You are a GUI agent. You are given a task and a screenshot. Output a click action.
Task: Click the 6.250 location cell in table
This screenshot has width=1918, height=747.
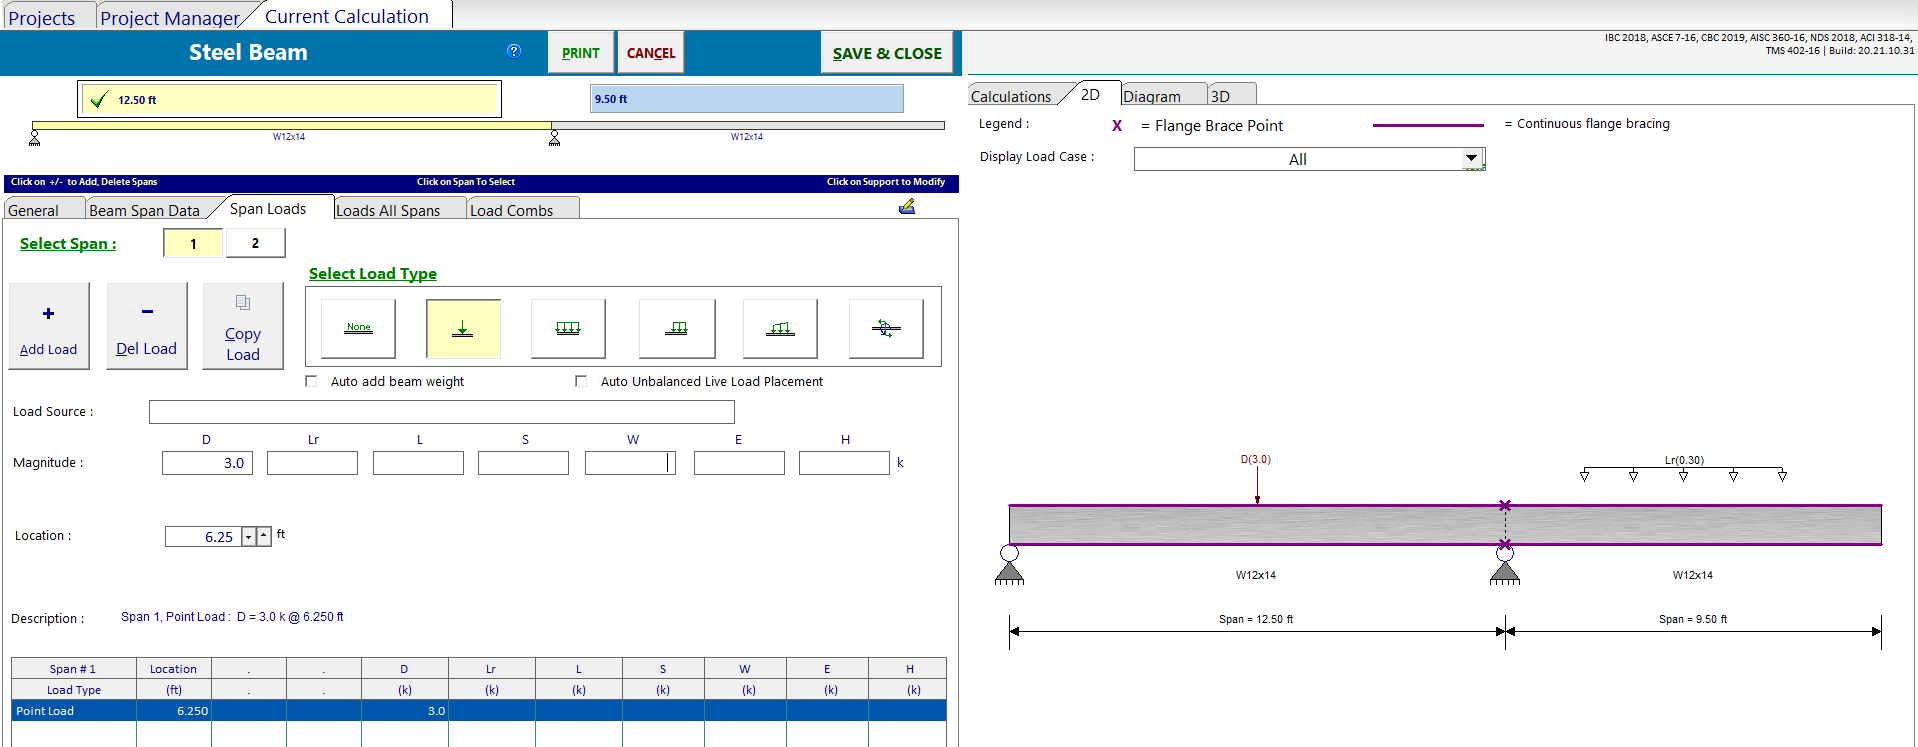click(174, 711)
